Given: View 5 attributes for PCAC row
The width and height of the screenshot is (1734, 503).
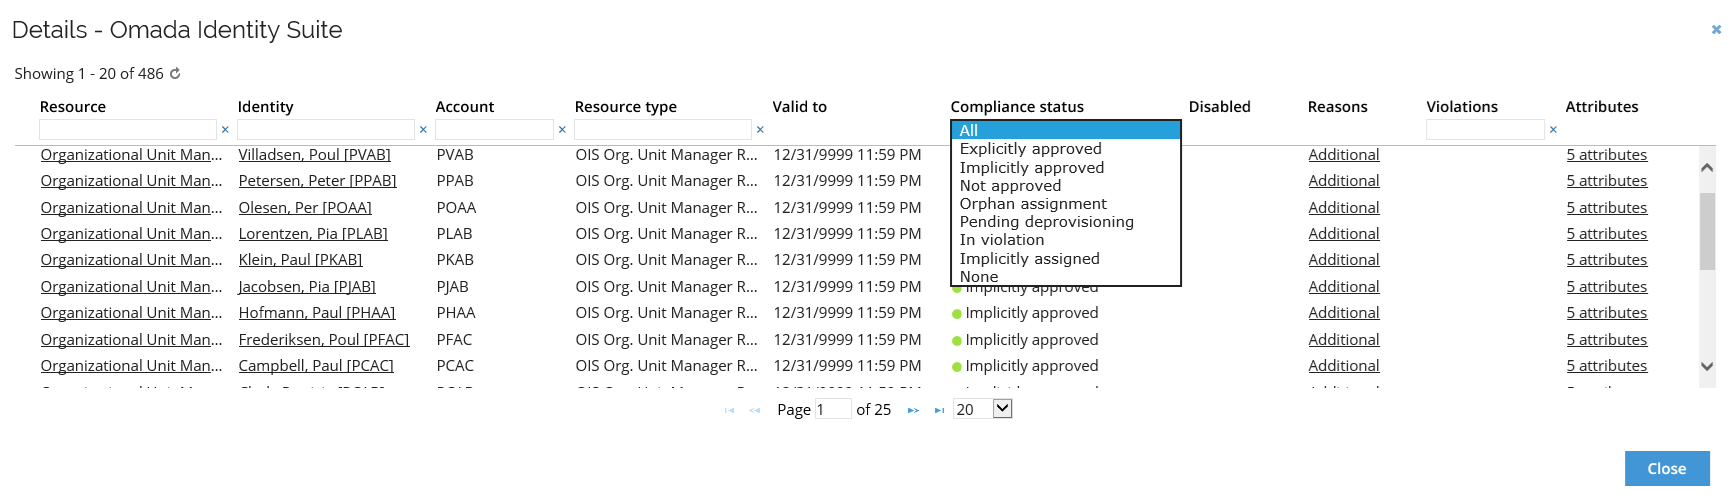Looking at the screenshot, I should [x=1607, y=366].
